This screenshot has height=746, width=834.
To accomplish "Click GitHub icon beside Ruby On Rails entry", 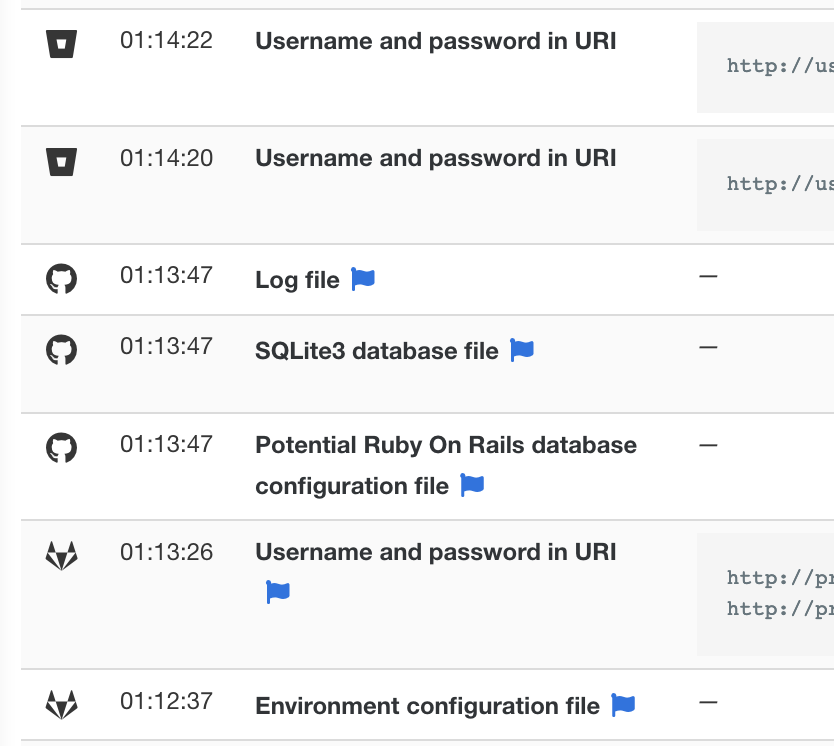I will 62,447.
